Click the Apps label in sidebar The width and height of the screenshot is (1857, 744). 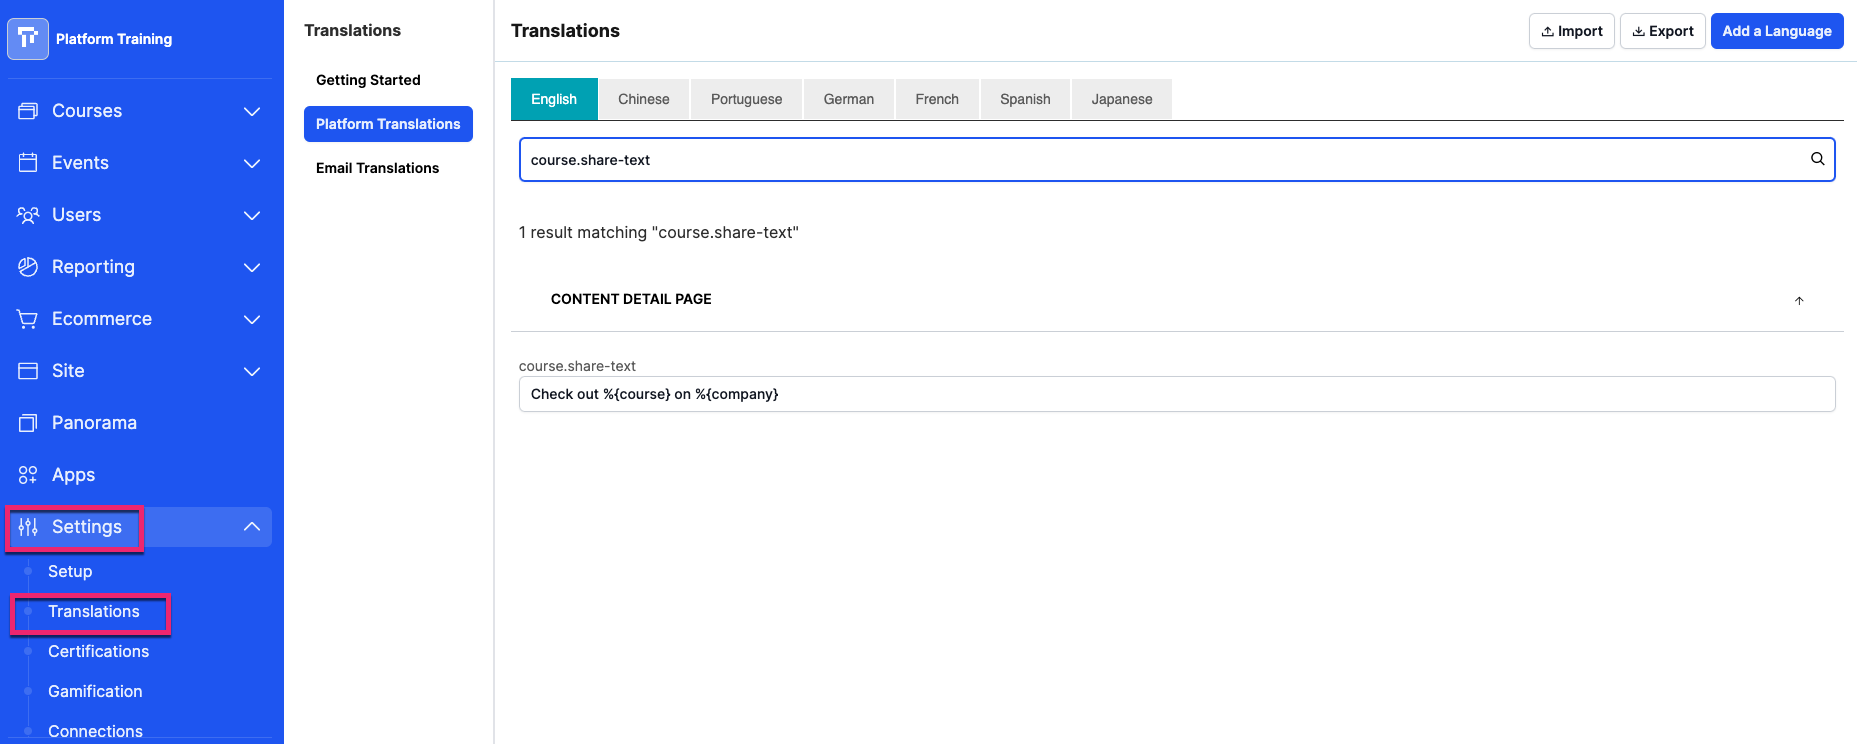pyautogui.click(x=73, y=475)
